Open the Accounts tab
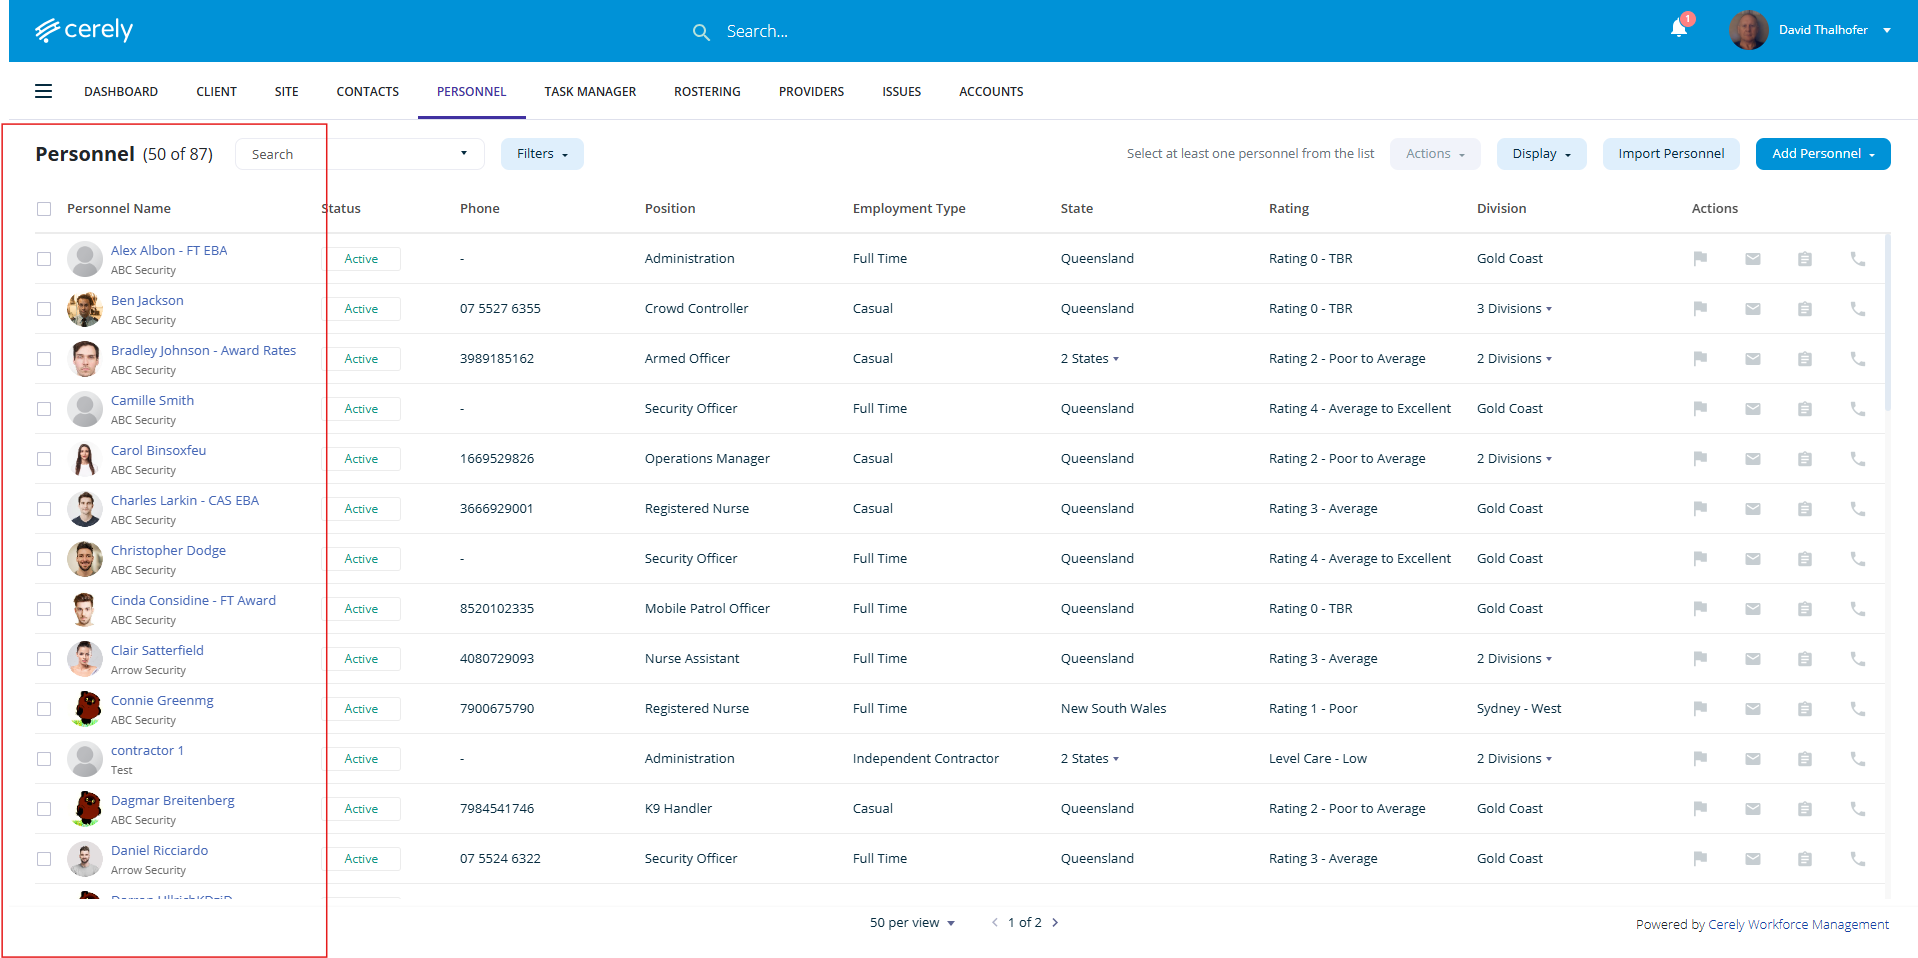The image size is (1918, 958). pyautogui.click(x=991, y=92)
